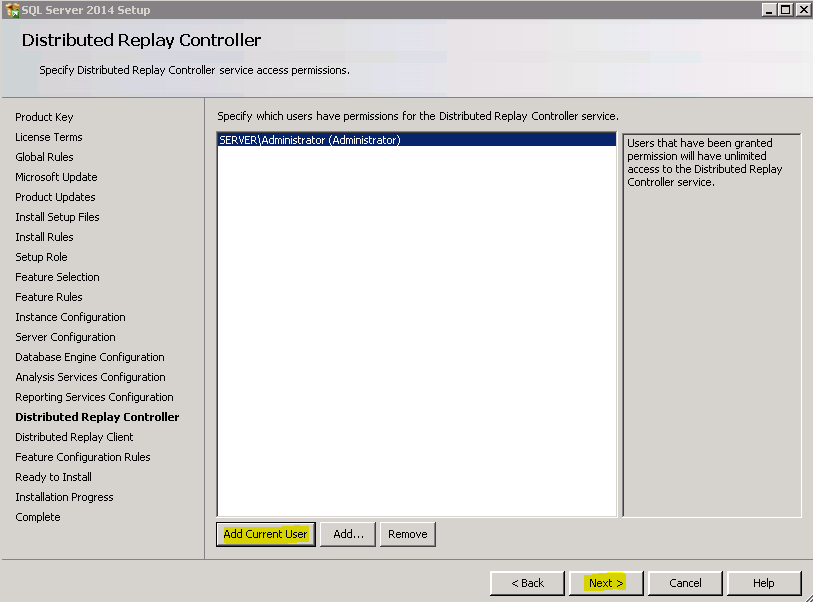Click License Terms step in sidebar
Viewport: 813px width, 602px height.
[49, 137]
